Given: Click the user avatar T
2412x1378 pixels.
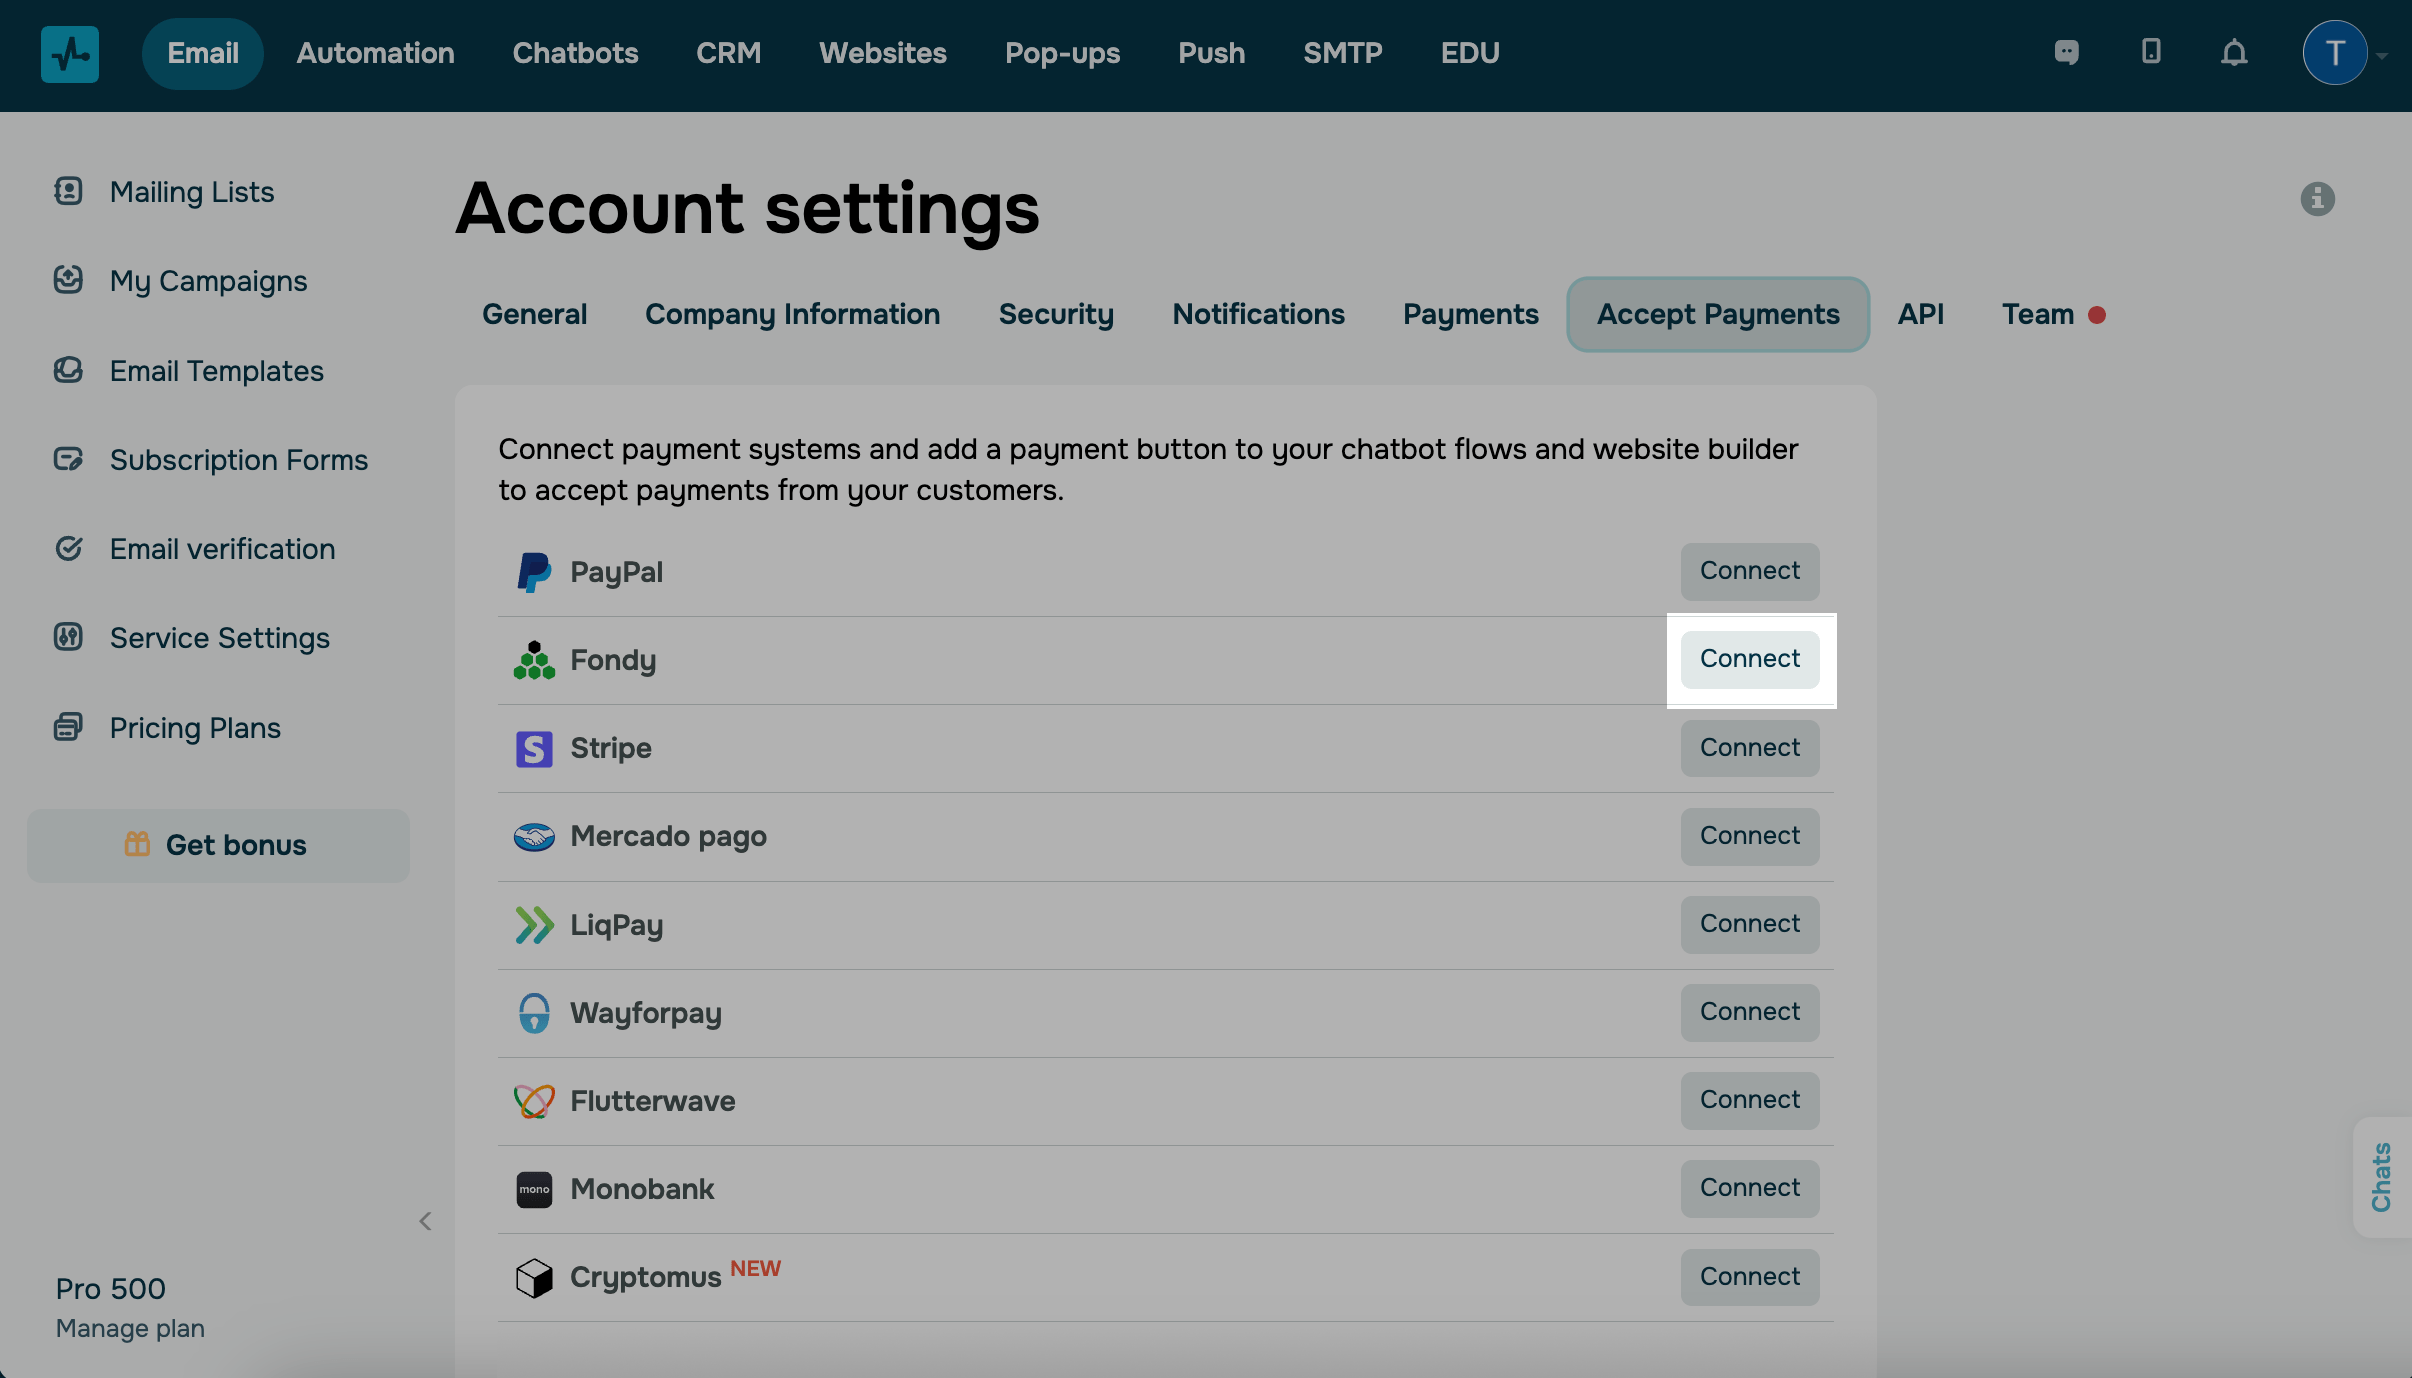Looking at the screenshot, I should click(x=2334, y=53).
